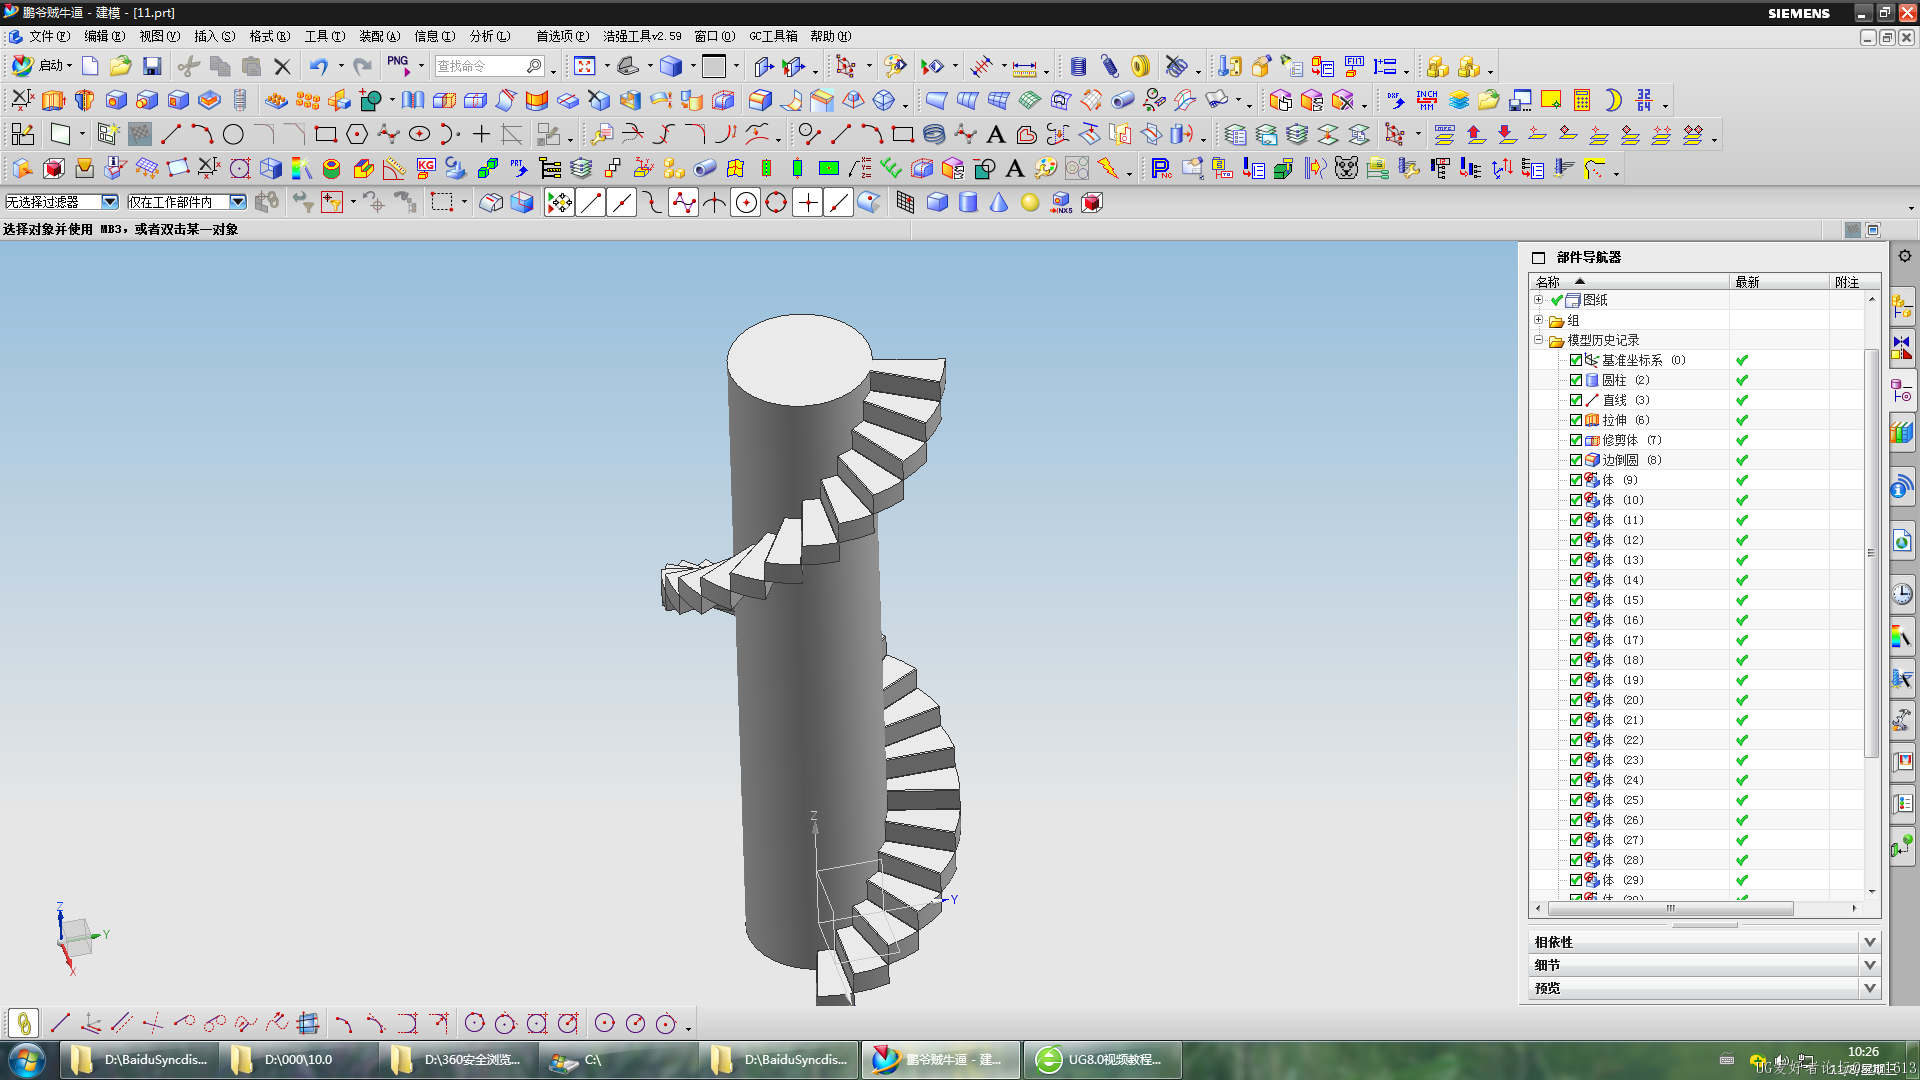This screenshot has width=1920, height=1080.
Task: Open the 插入(S) menu
Action: [214, 36]
